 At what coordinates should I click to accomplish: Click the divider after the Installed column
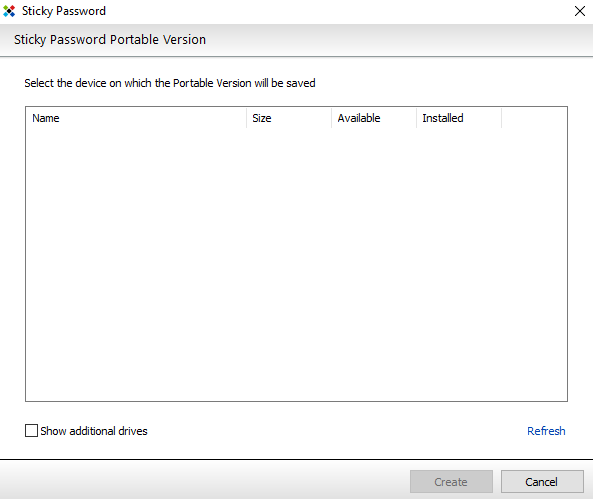[x=502, y=118]
